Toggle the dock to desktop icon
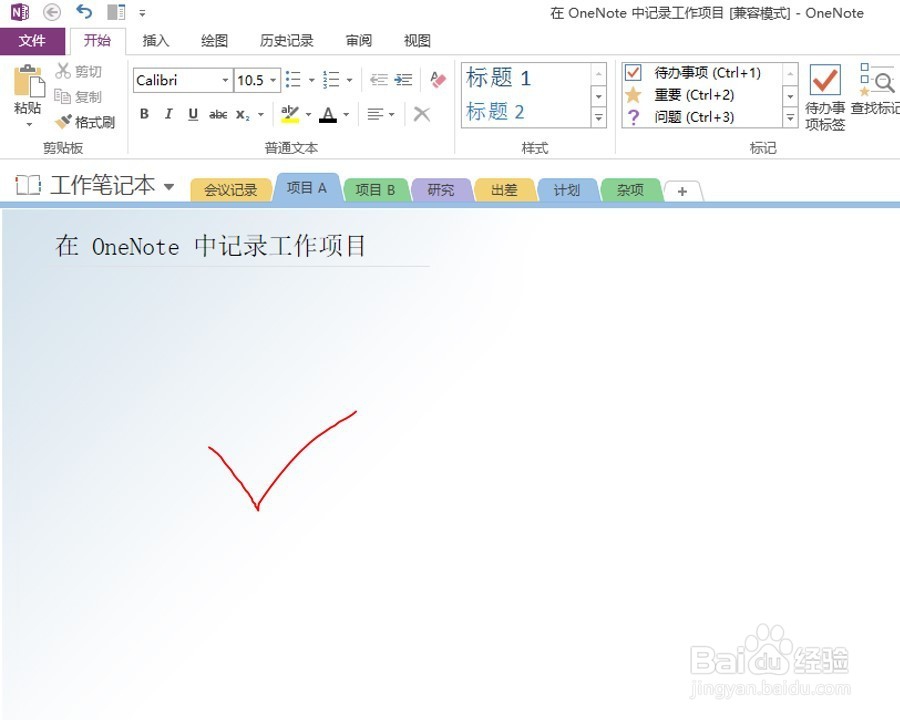The height and width of the screenshot is (720, 900). coord(117,12)
